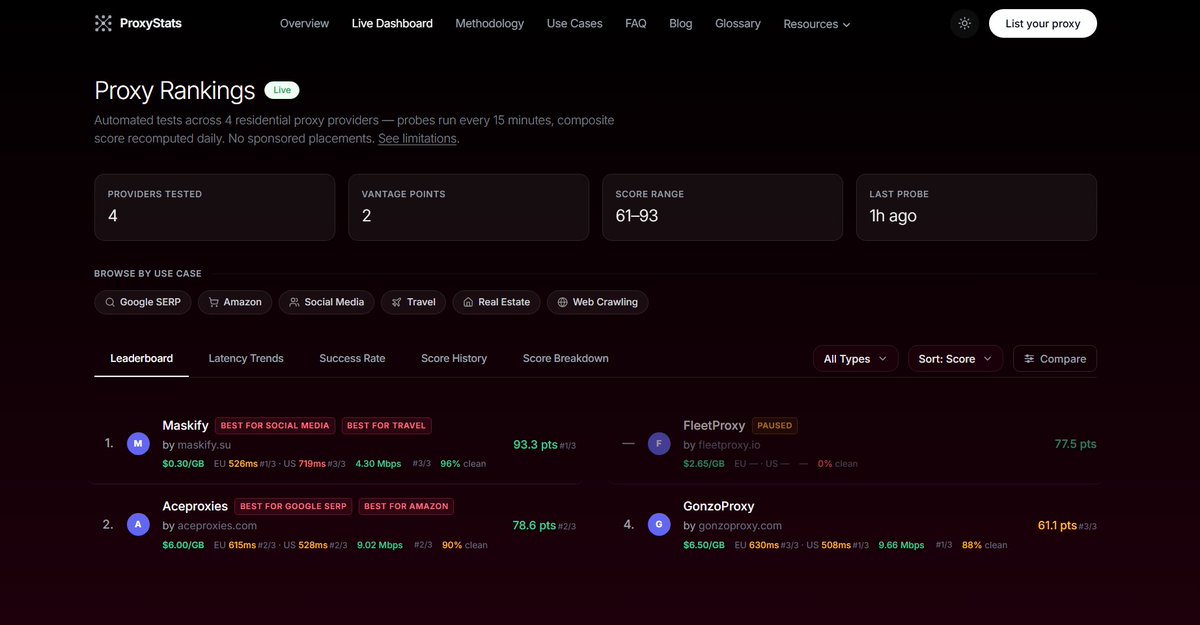Click Aceproxies' 78.6 pts score
1200x625 pixels.
535,525
